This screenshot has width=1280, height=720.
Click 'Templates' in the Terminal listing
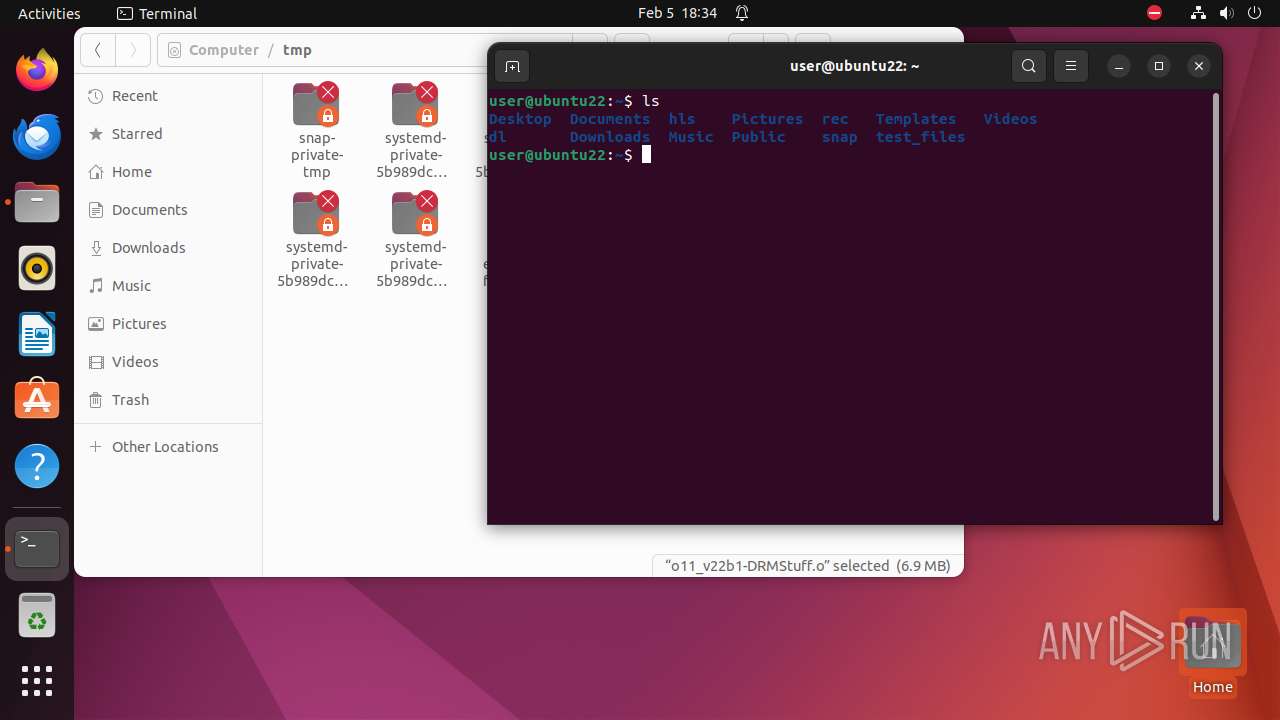click(x=916, y=119)
